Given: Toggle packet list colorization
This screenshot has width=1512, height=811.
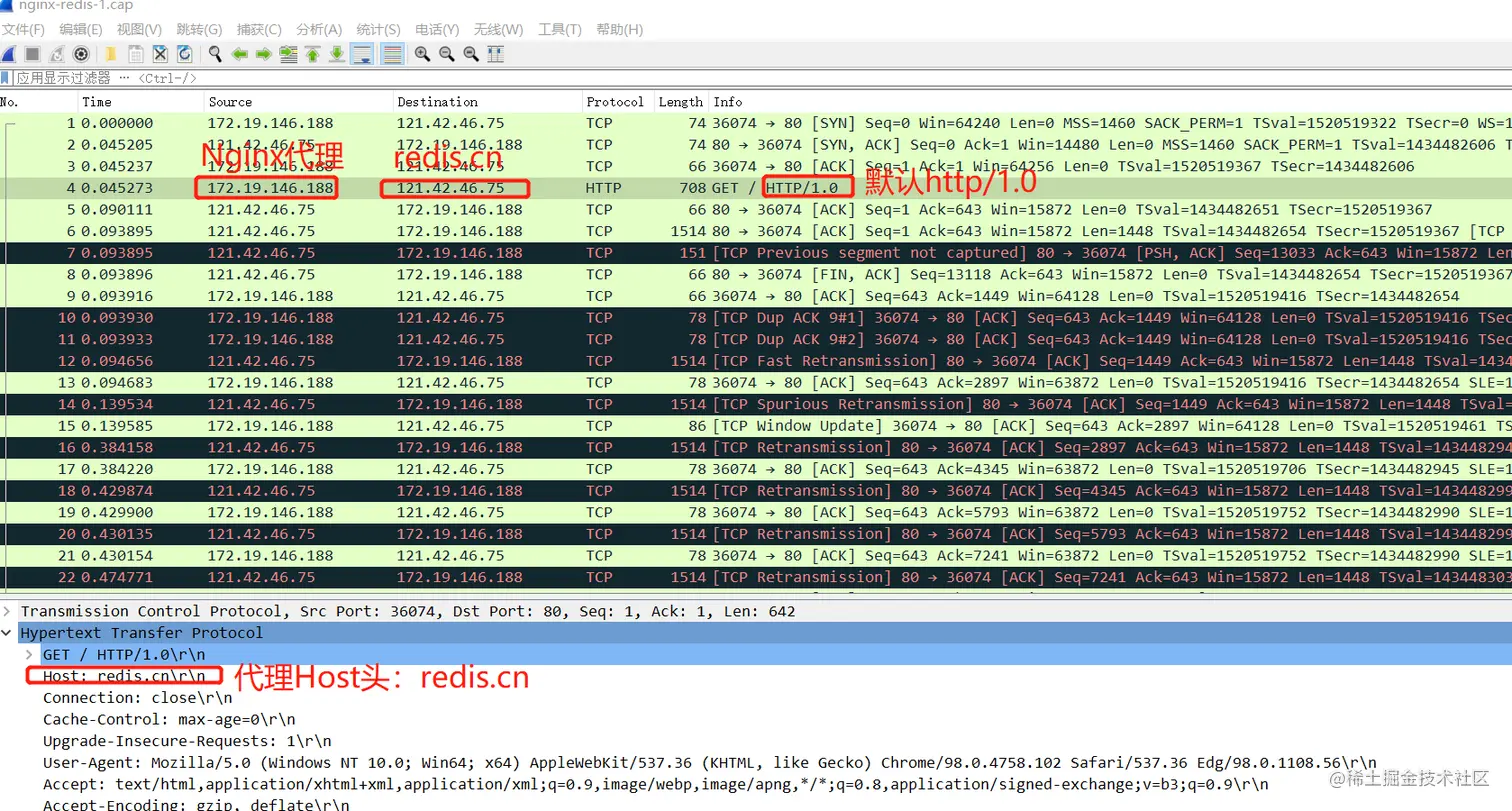Looking at the screenshot, I should point(392,54).
